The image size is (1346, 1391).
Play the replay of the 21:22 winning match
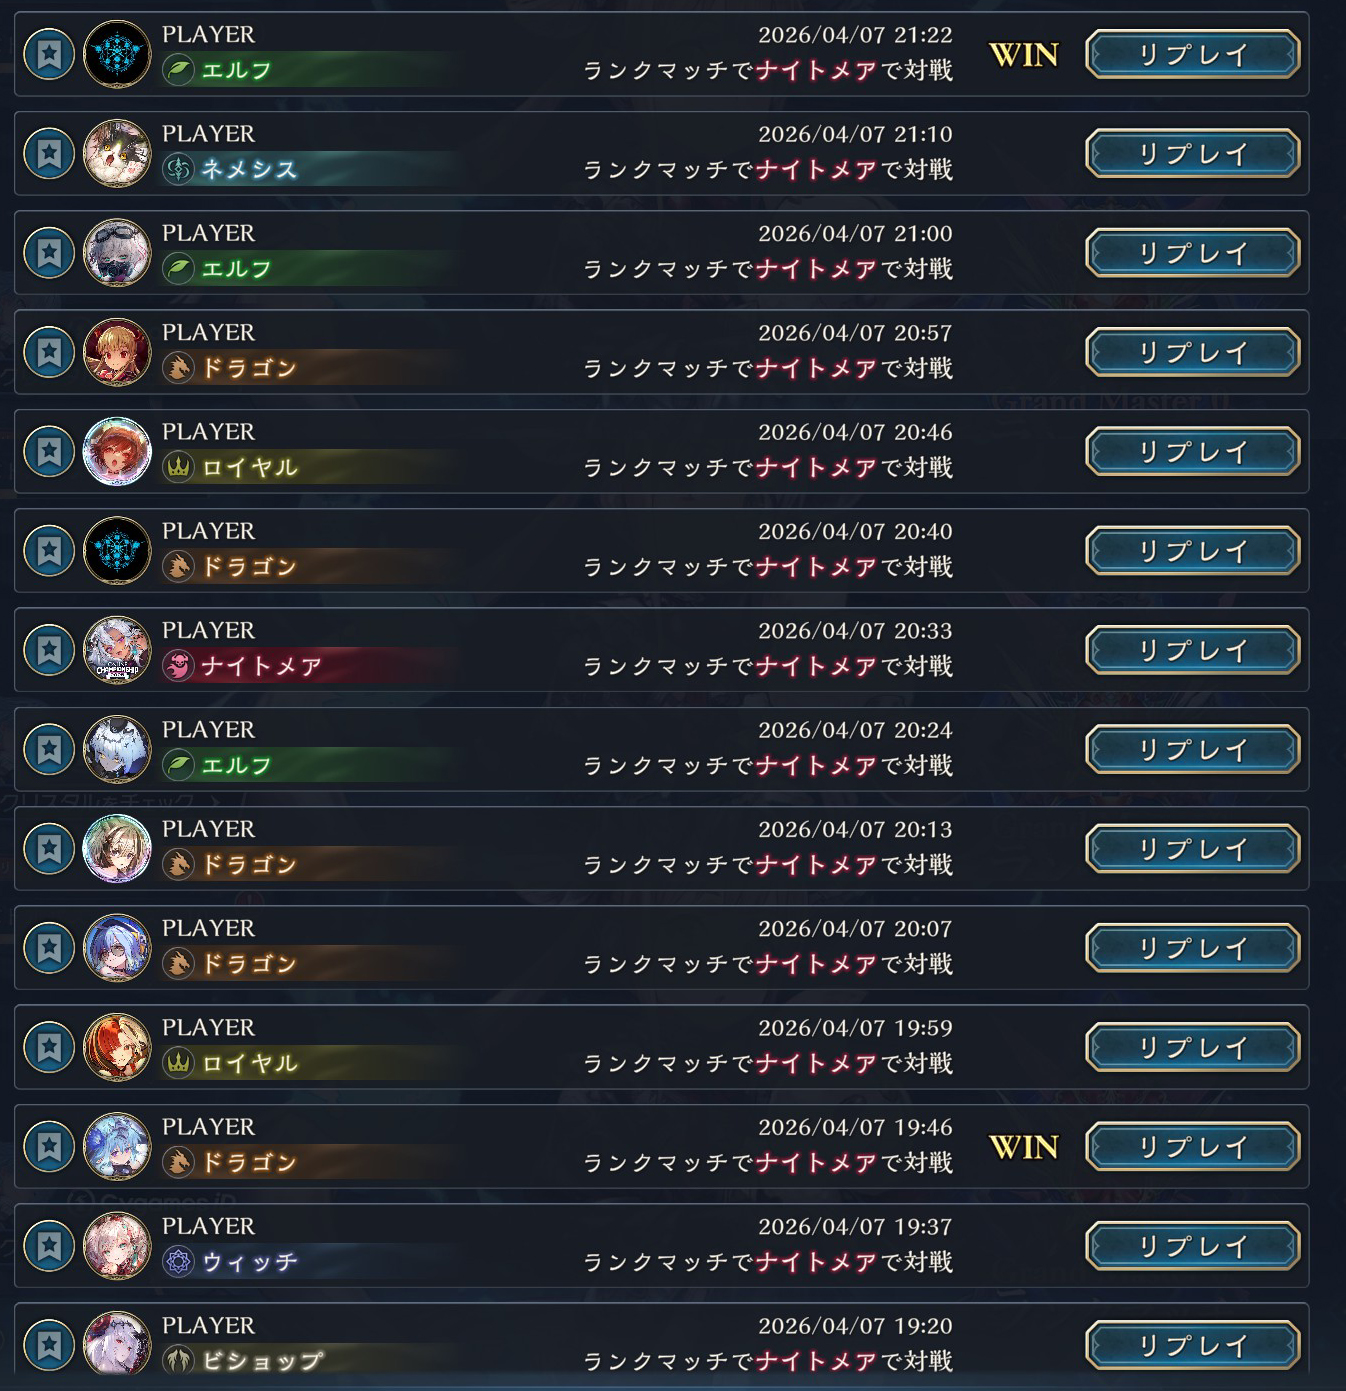1193,54
